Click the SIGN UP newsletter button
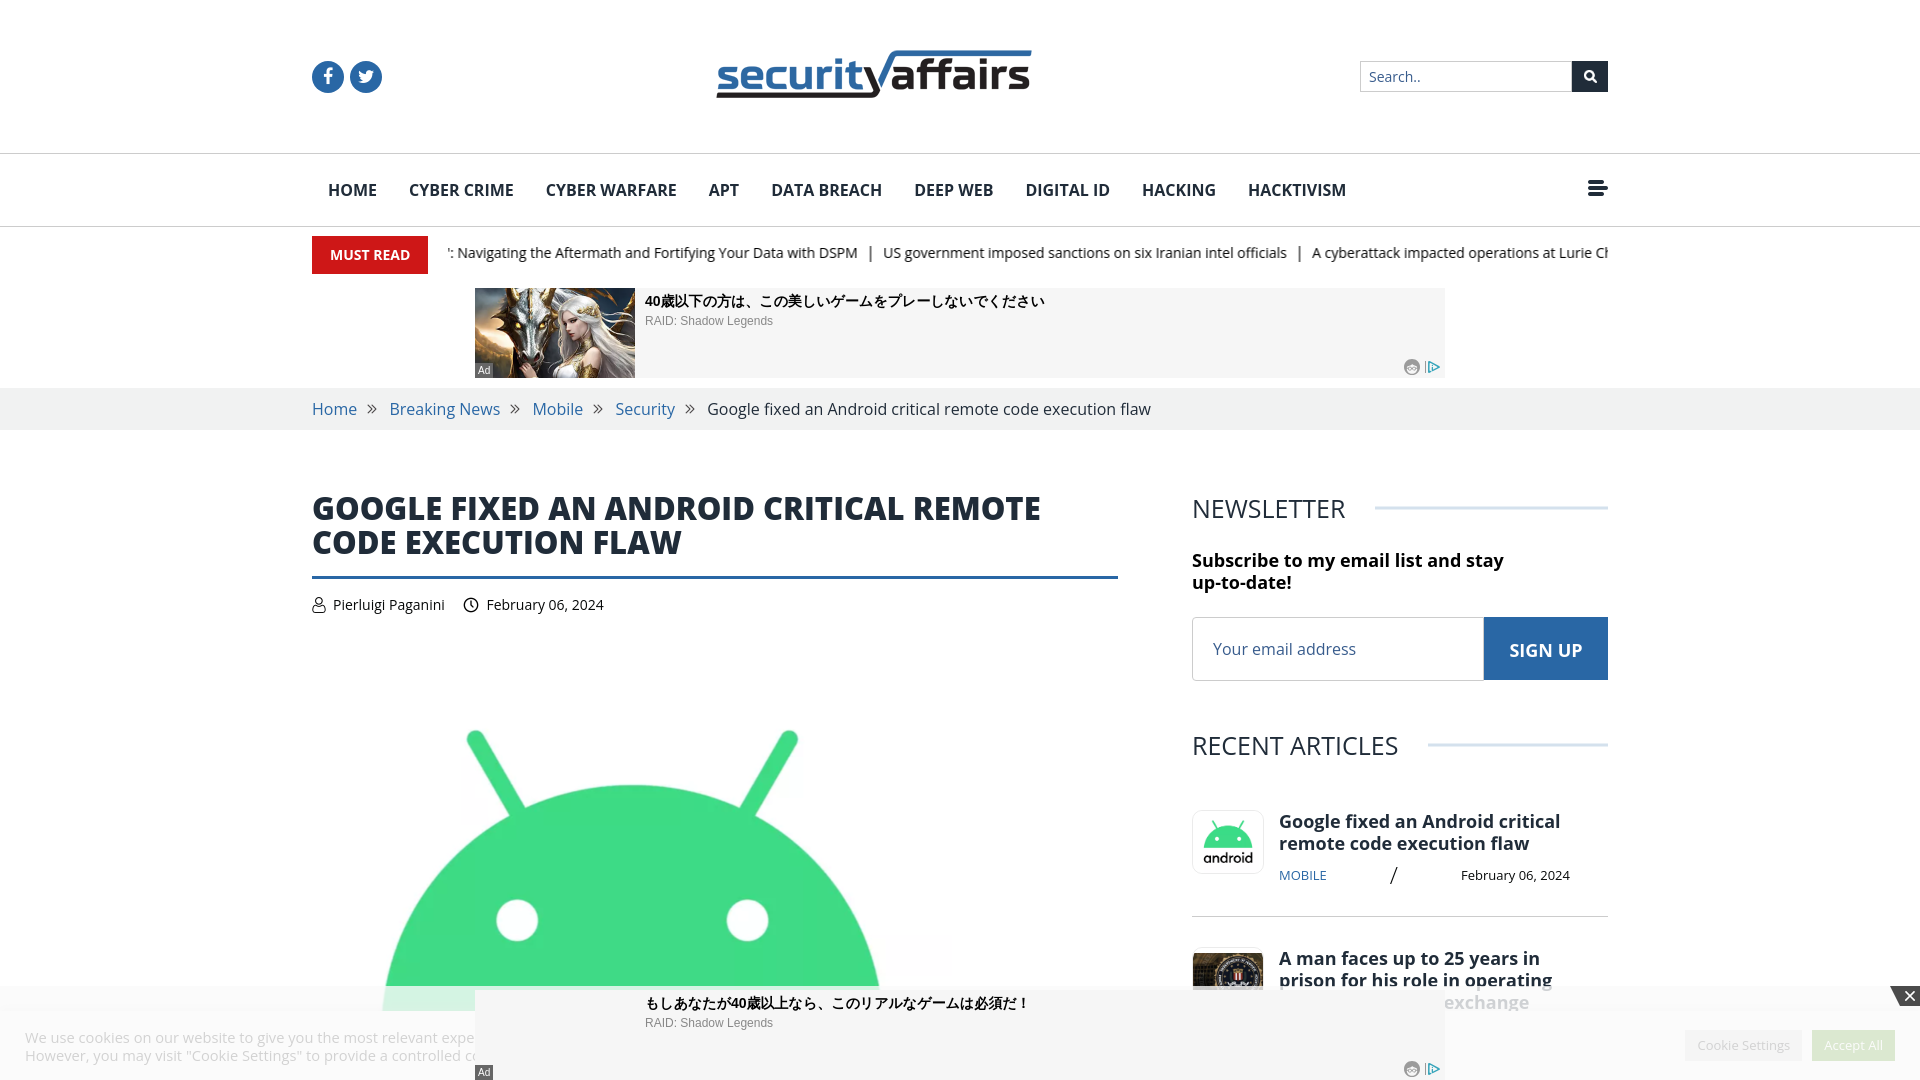The width and height of the screenshot is (1920, 1080). (x=1545, y=647)
